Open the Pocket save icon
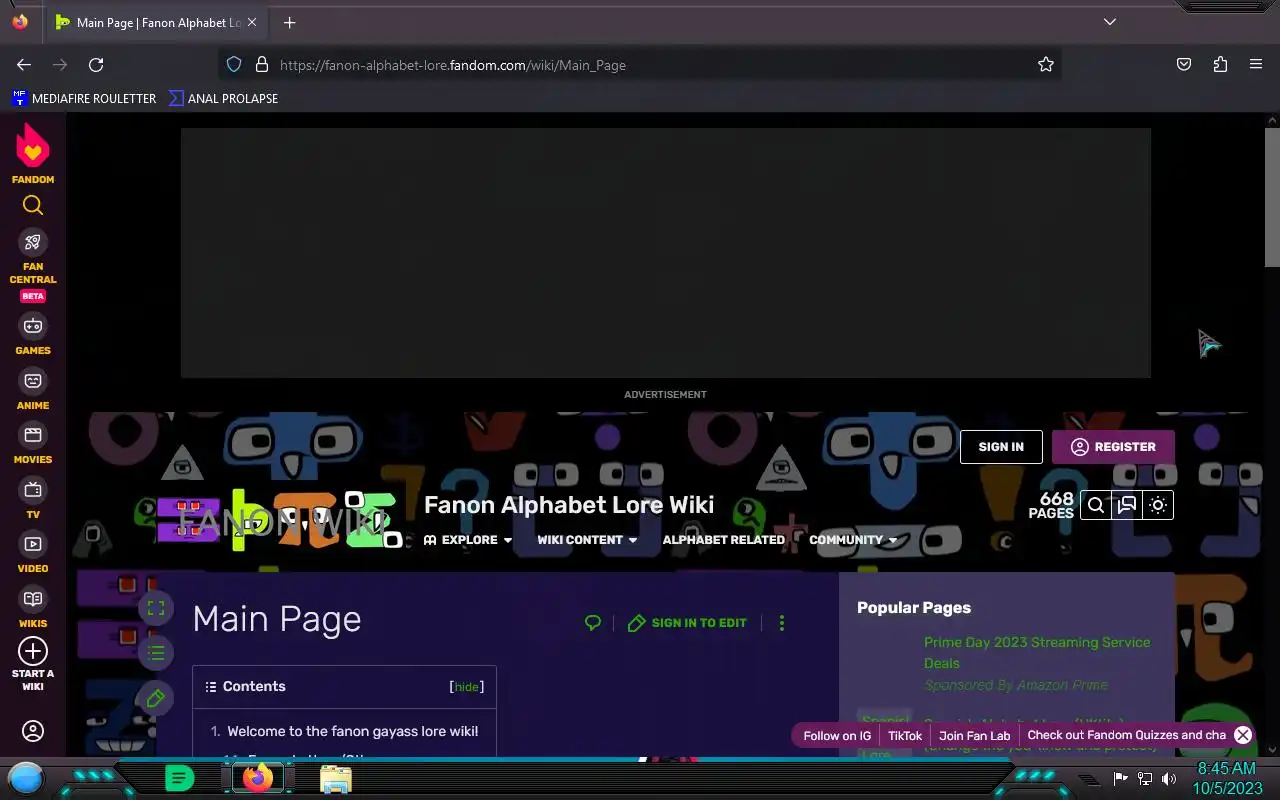The width and height of the screenshot is (1280, 800). tap(1184, 64)
